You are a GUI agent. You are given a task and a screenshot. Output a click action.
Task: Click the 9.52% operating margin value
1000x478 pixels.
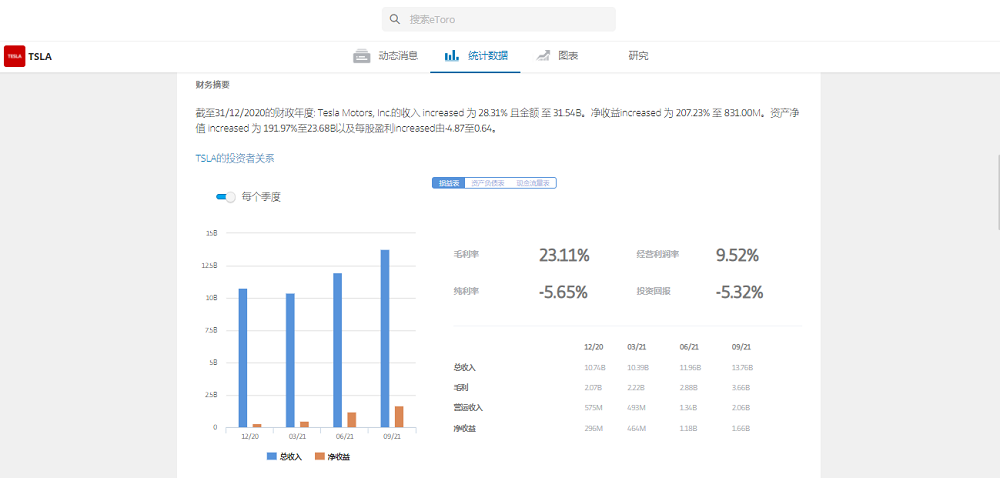737,256
